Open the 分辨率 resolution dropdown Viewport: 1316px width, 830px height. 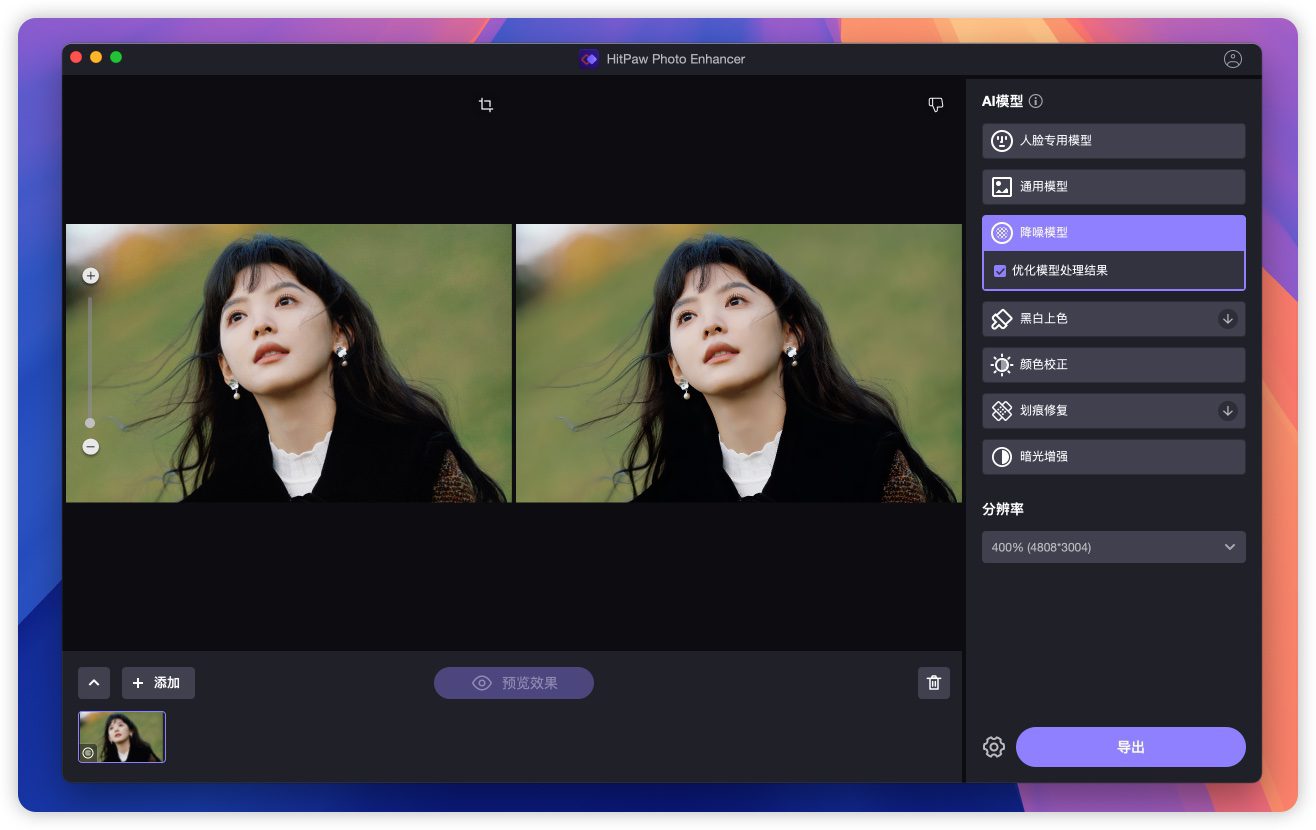pos(1113,547)
